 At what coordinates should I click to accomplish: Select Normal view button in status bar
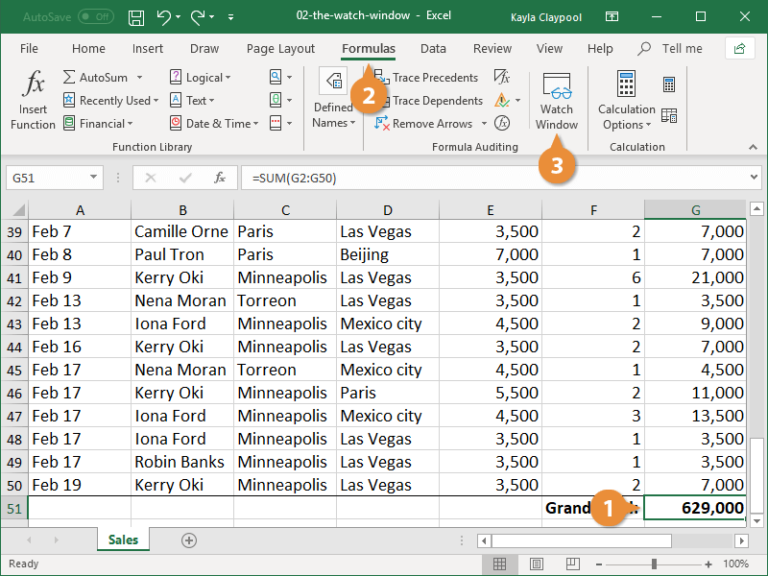(x=500, y=564)
